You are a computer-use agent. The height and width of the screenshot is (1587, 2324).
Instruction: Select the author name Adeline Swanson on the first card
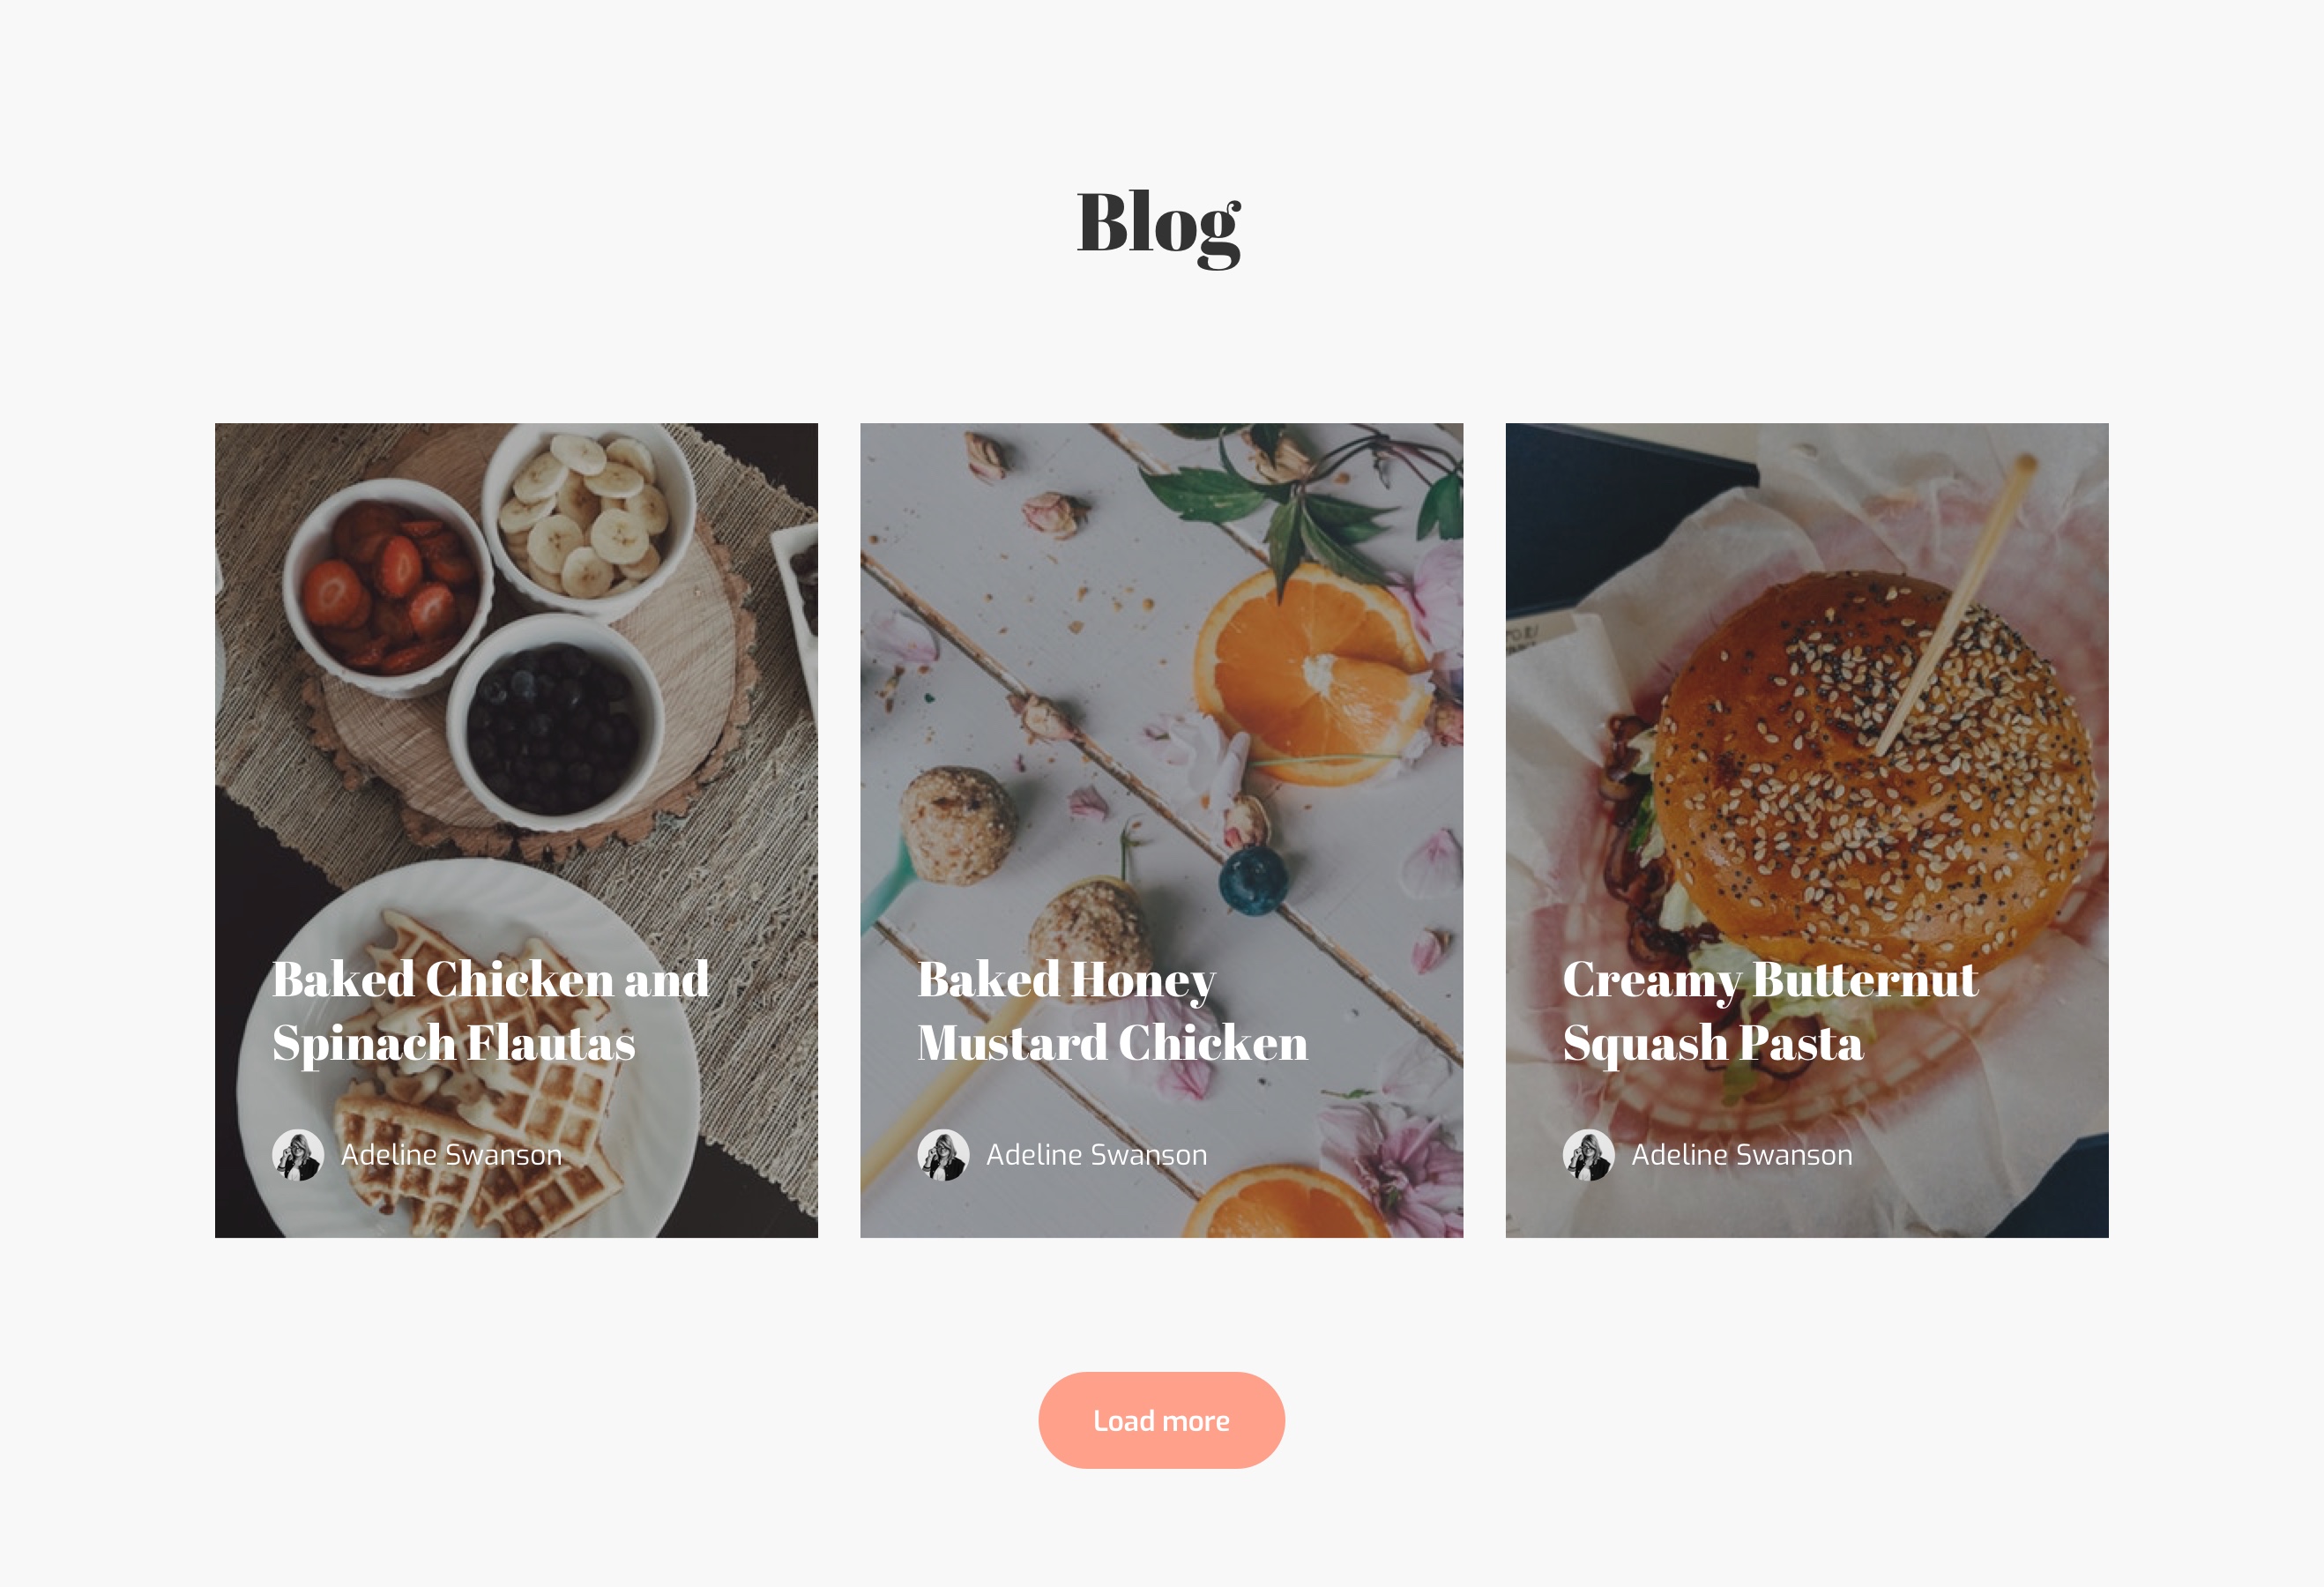[451, 1155]
